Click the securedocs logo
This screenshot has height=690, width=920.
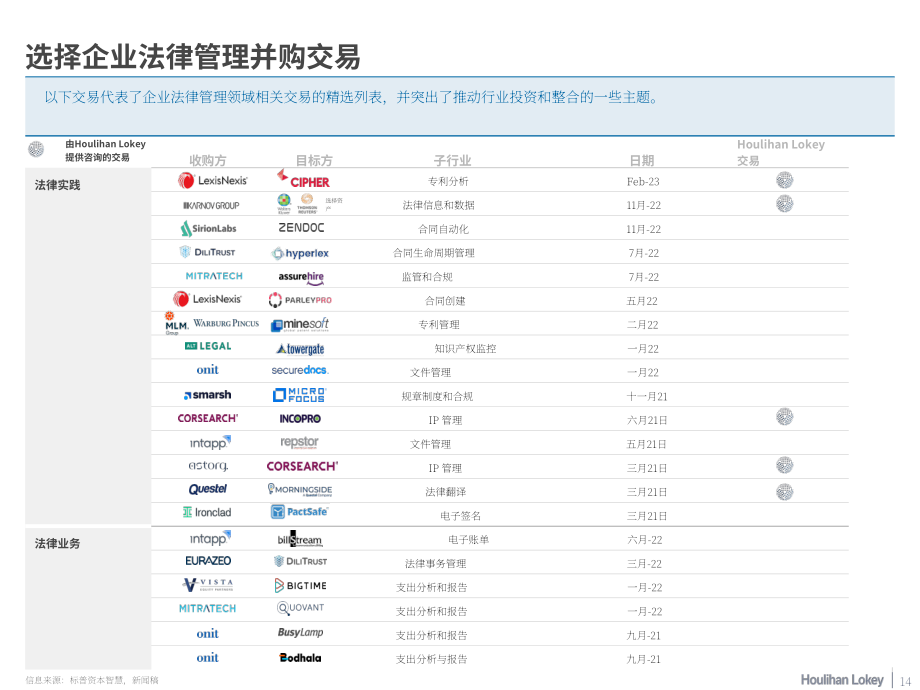point(300,370)
